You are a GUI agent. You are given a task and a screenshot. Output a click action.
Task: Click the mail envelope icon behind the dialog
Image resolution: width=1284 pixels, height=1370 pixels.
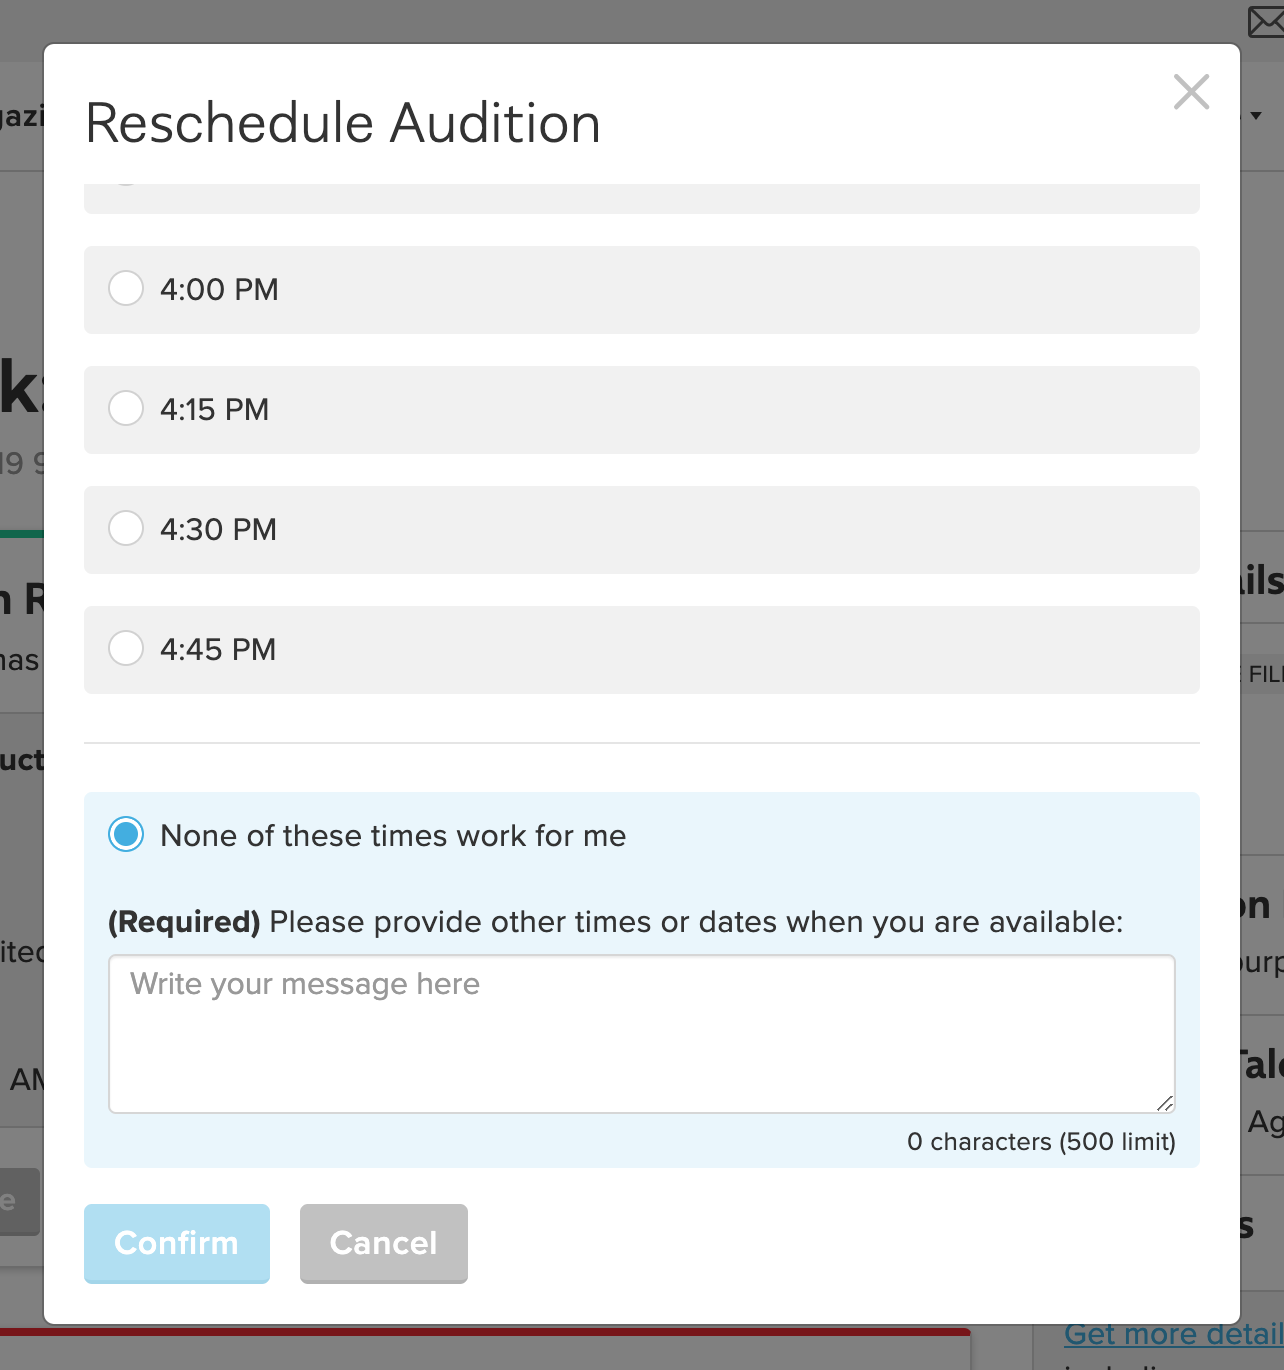coord(1267,22)
